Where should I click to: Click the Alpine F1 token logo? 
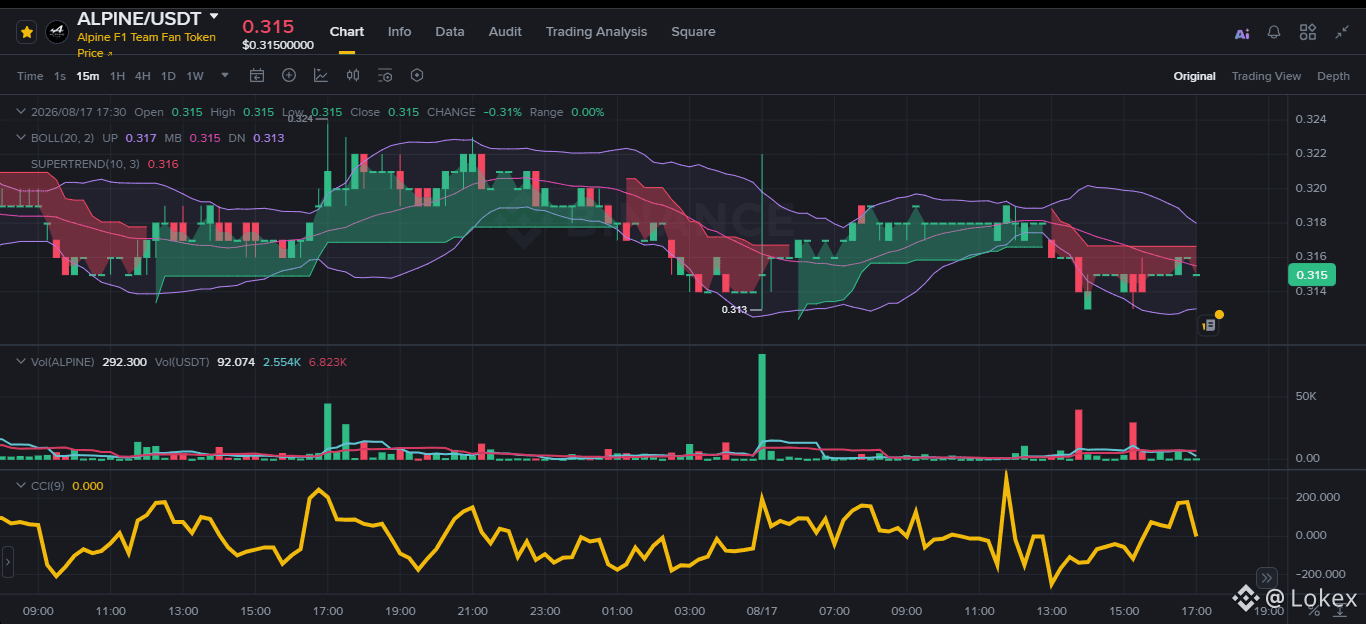click(x=57, y=32)
